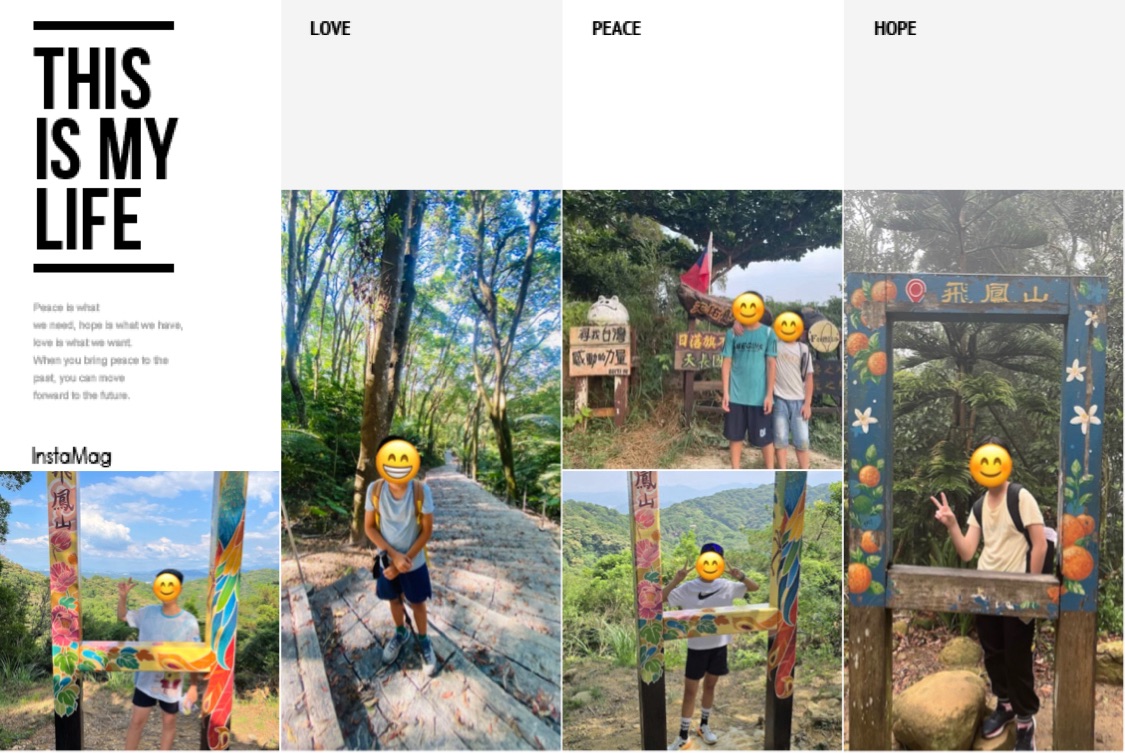Screen dimensions: 1125x753
Task: Open the Nike shirt colorful frame photo
Action: click(702, 610)
